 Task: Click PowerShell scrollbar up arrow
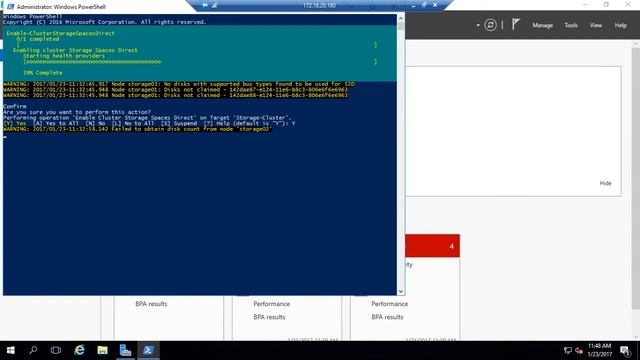(x=400, y=18)
